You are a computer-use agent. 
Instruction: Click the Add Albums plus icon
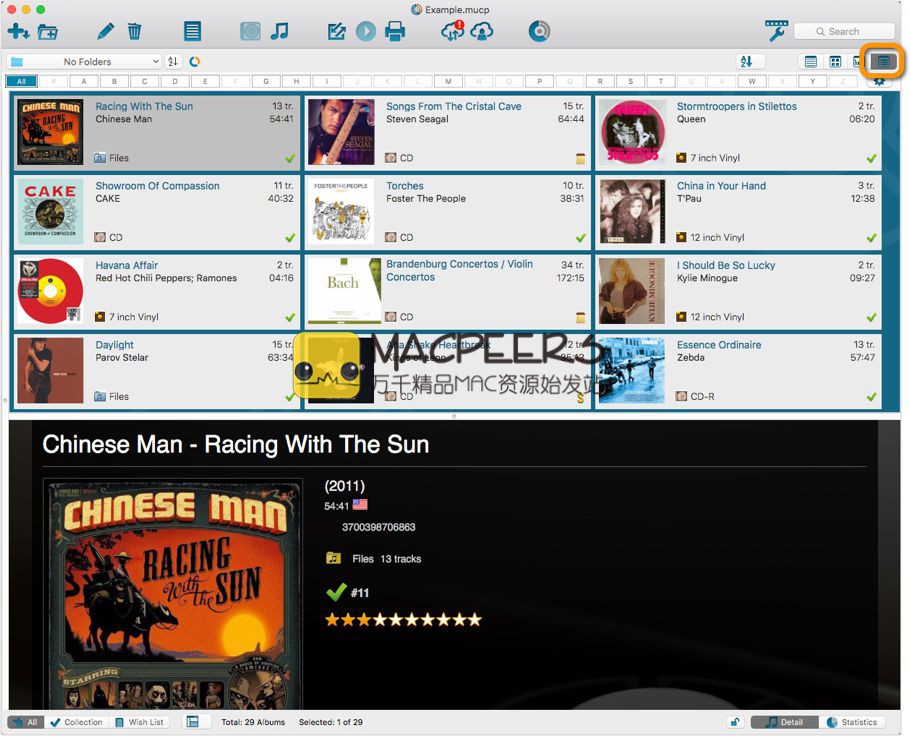point(19,31)
